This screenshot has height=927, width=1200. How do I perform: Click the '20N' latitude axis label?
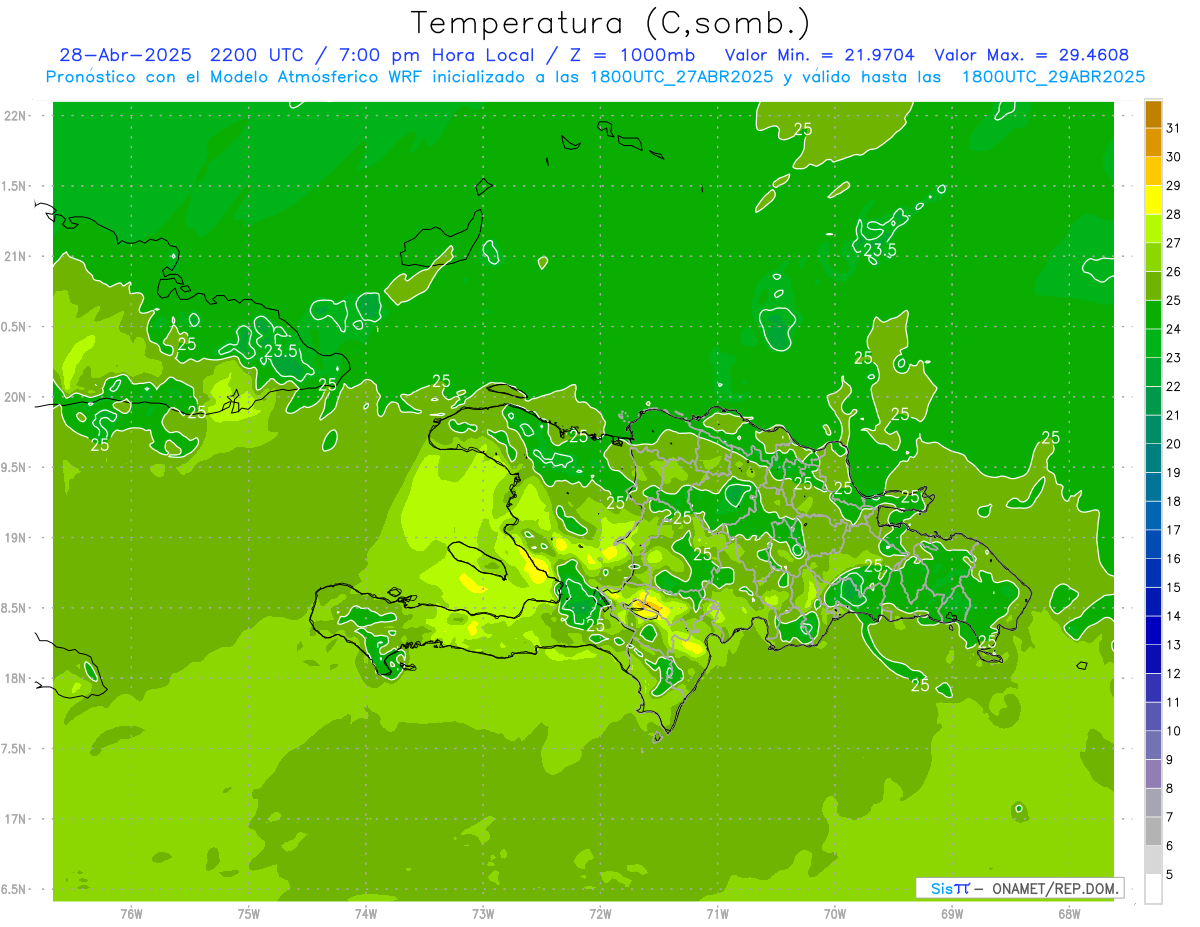coord(15,397)
